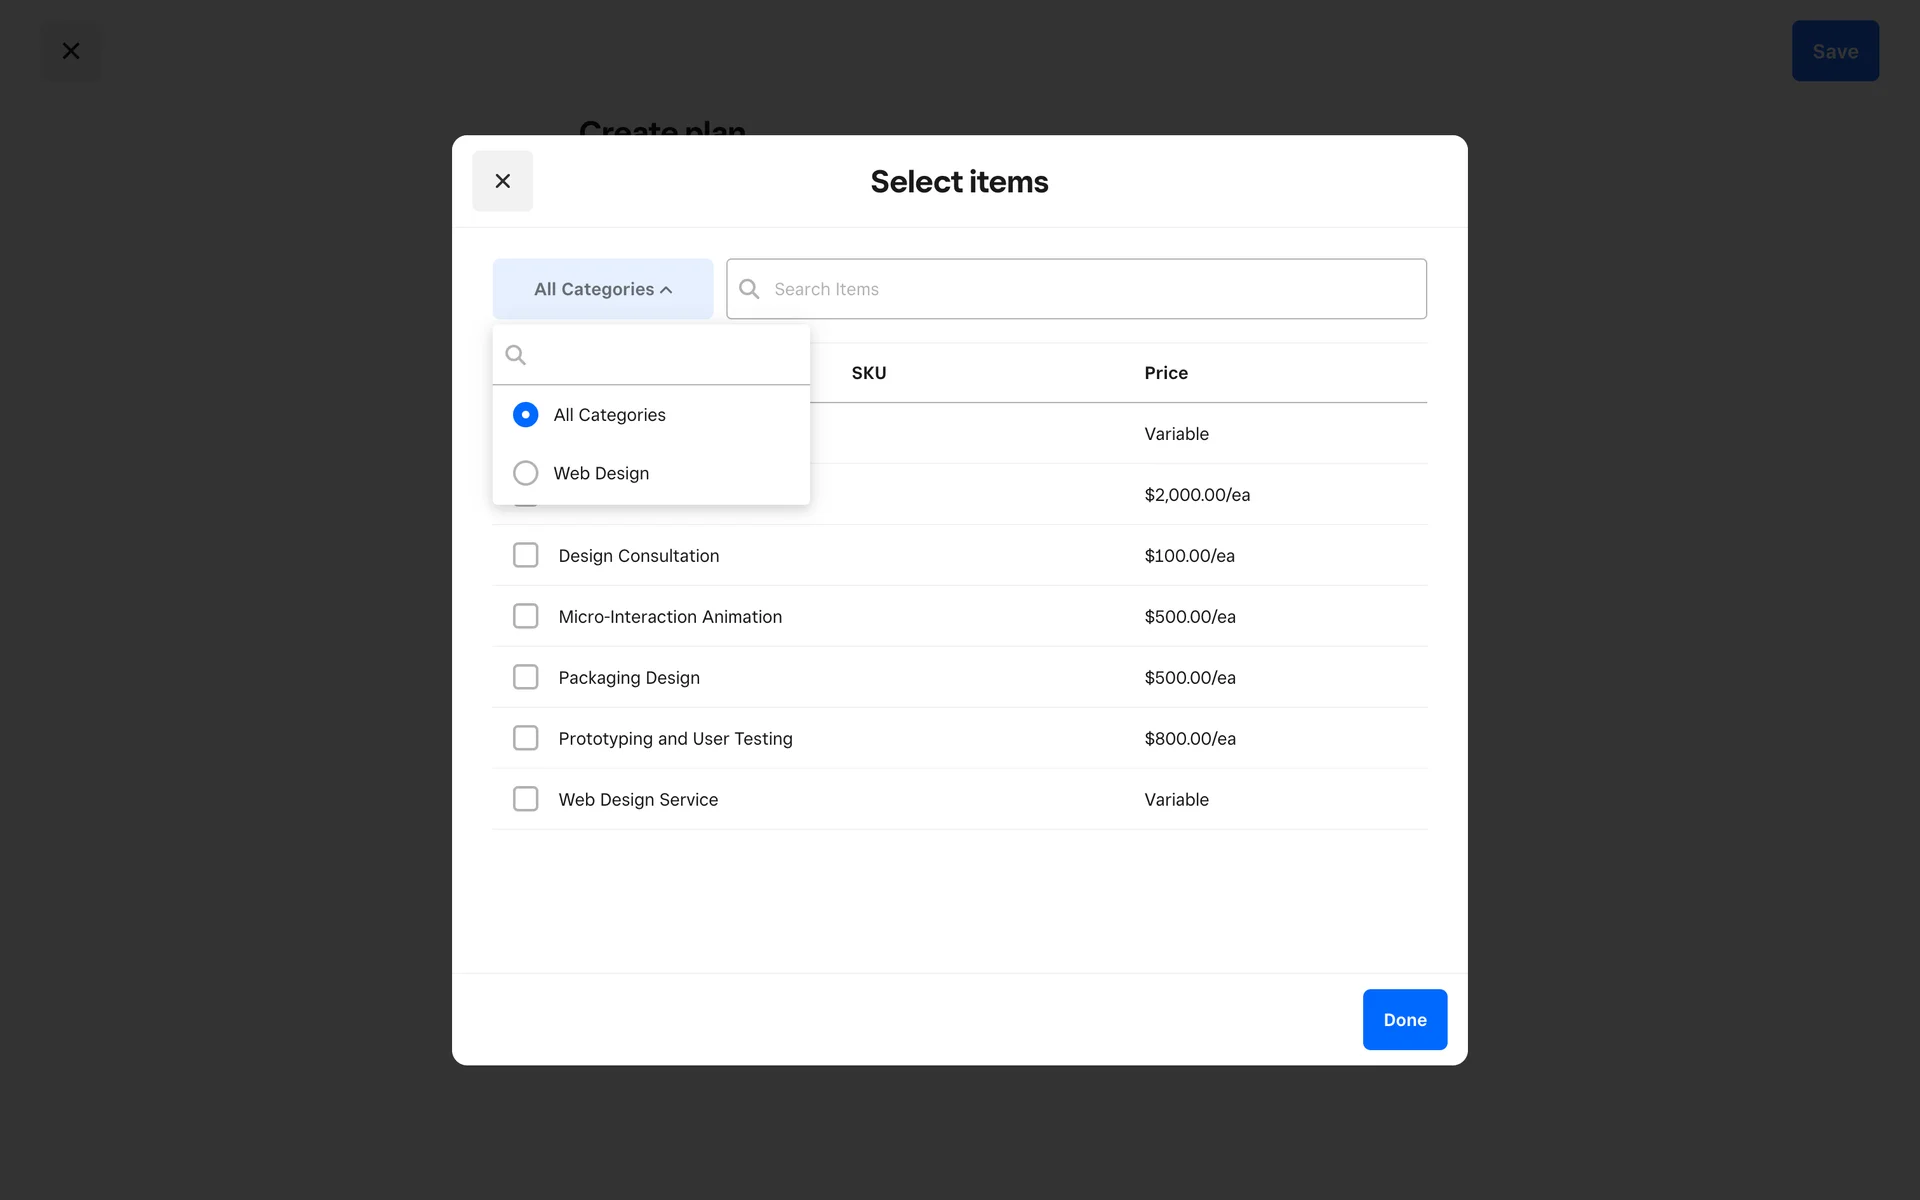Click the SKU column header
This screenshot has height=1200, width=1920.
click(868, 373)
